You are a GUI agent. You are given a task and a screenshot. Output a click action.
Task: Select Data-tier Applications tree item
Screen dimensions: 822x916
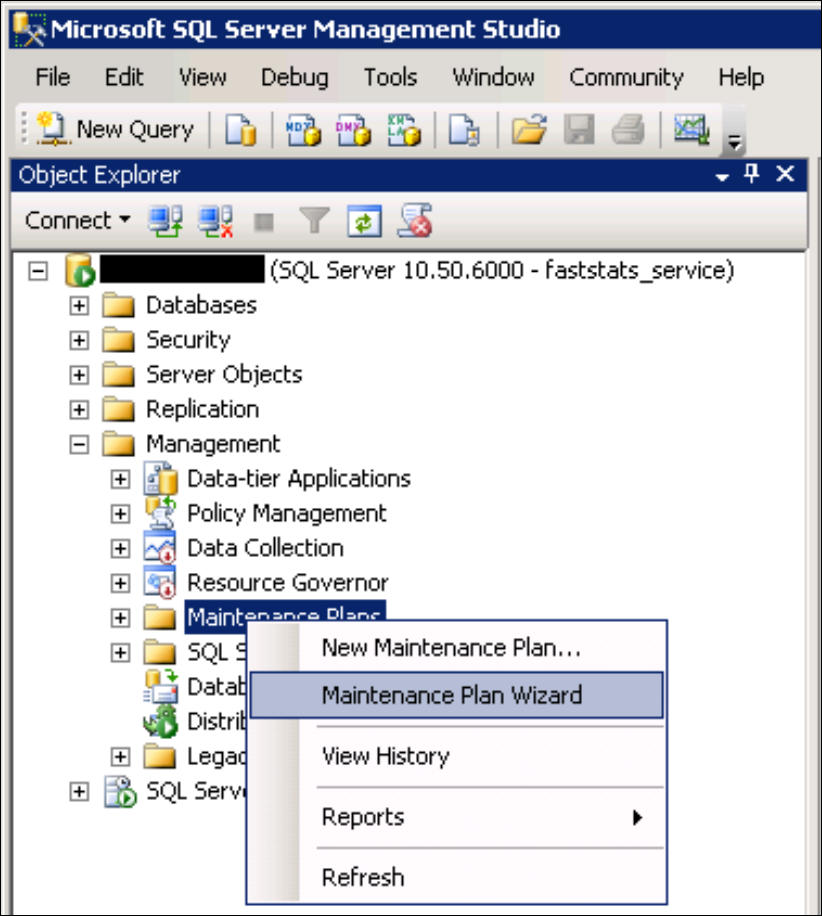pyautogui.click(x=299, y=479)
